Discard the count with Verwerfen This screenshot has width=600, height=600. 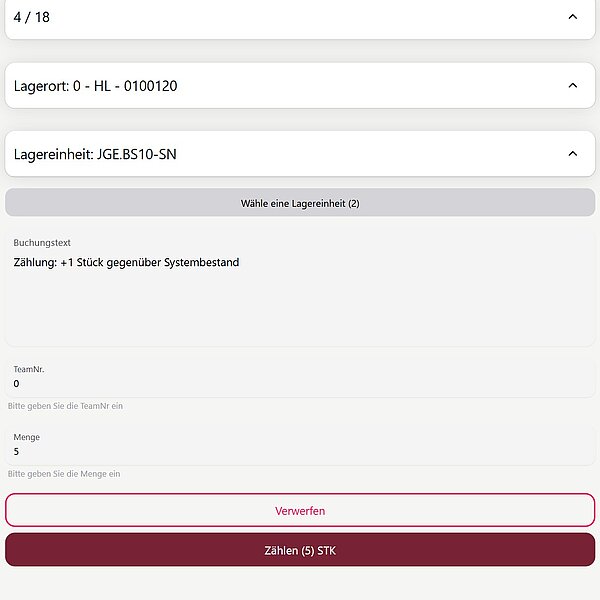pyautogui.click(x=300, y=510)
